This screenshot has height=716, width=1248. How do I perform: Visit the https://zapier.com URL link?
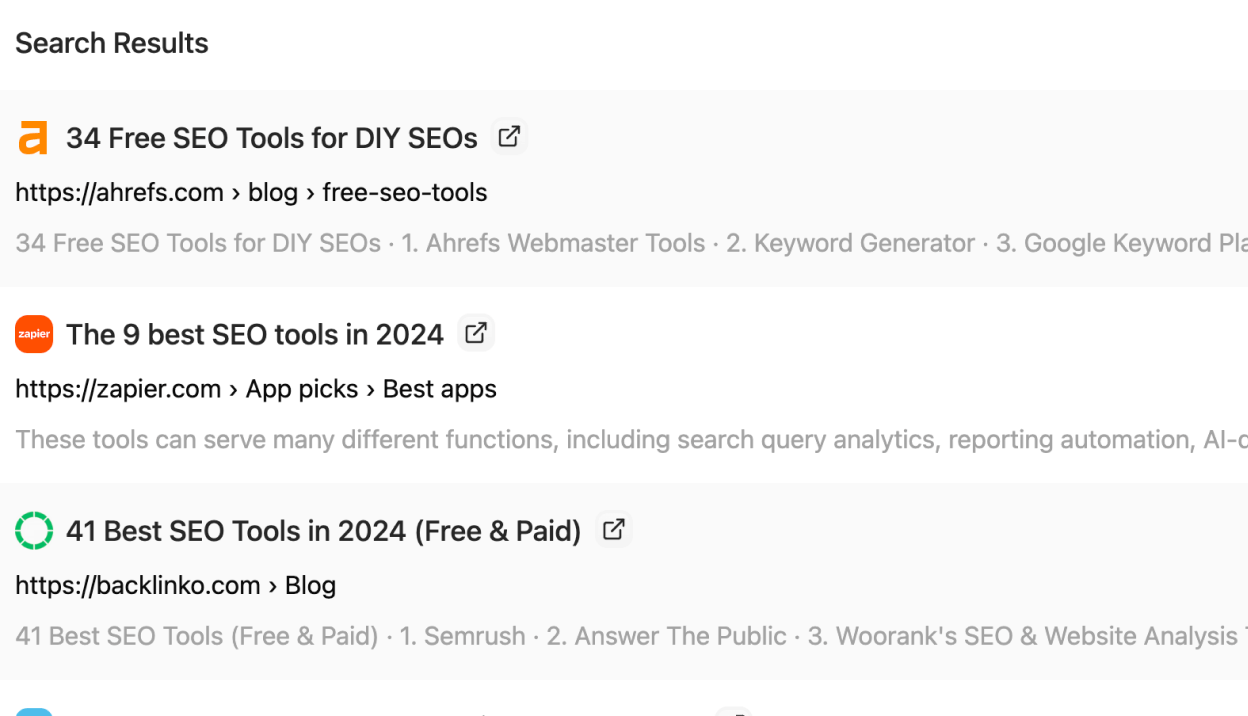pyautogui.click(x=118, y=389)
